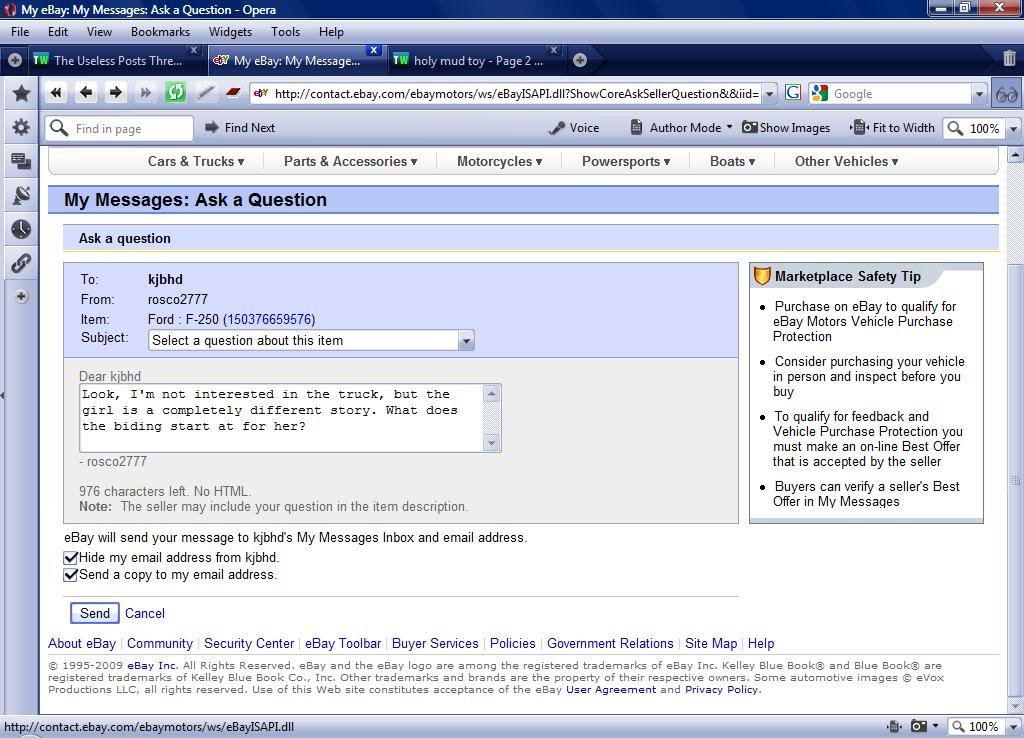
Task: Open the Bookmarks star panel in sidebar
Action: 21,93
